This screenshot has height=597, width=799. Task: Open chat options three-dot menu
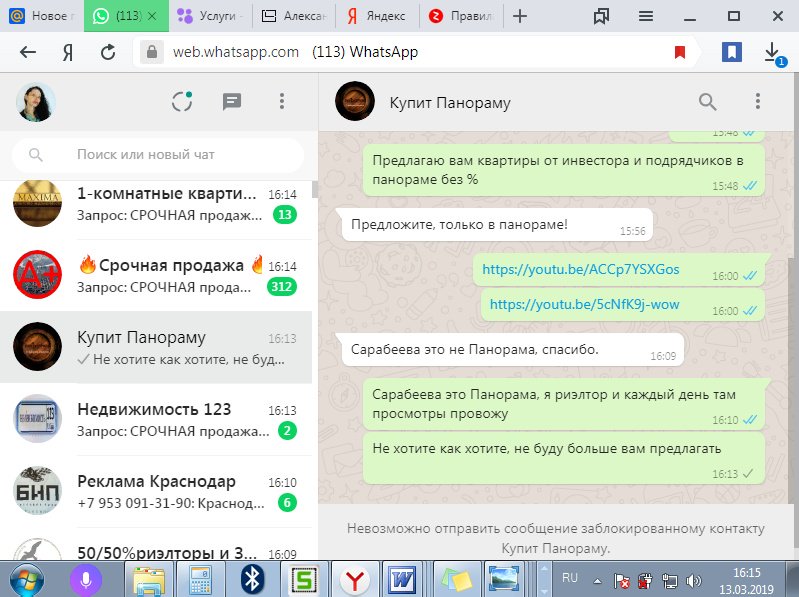(758, 101)
